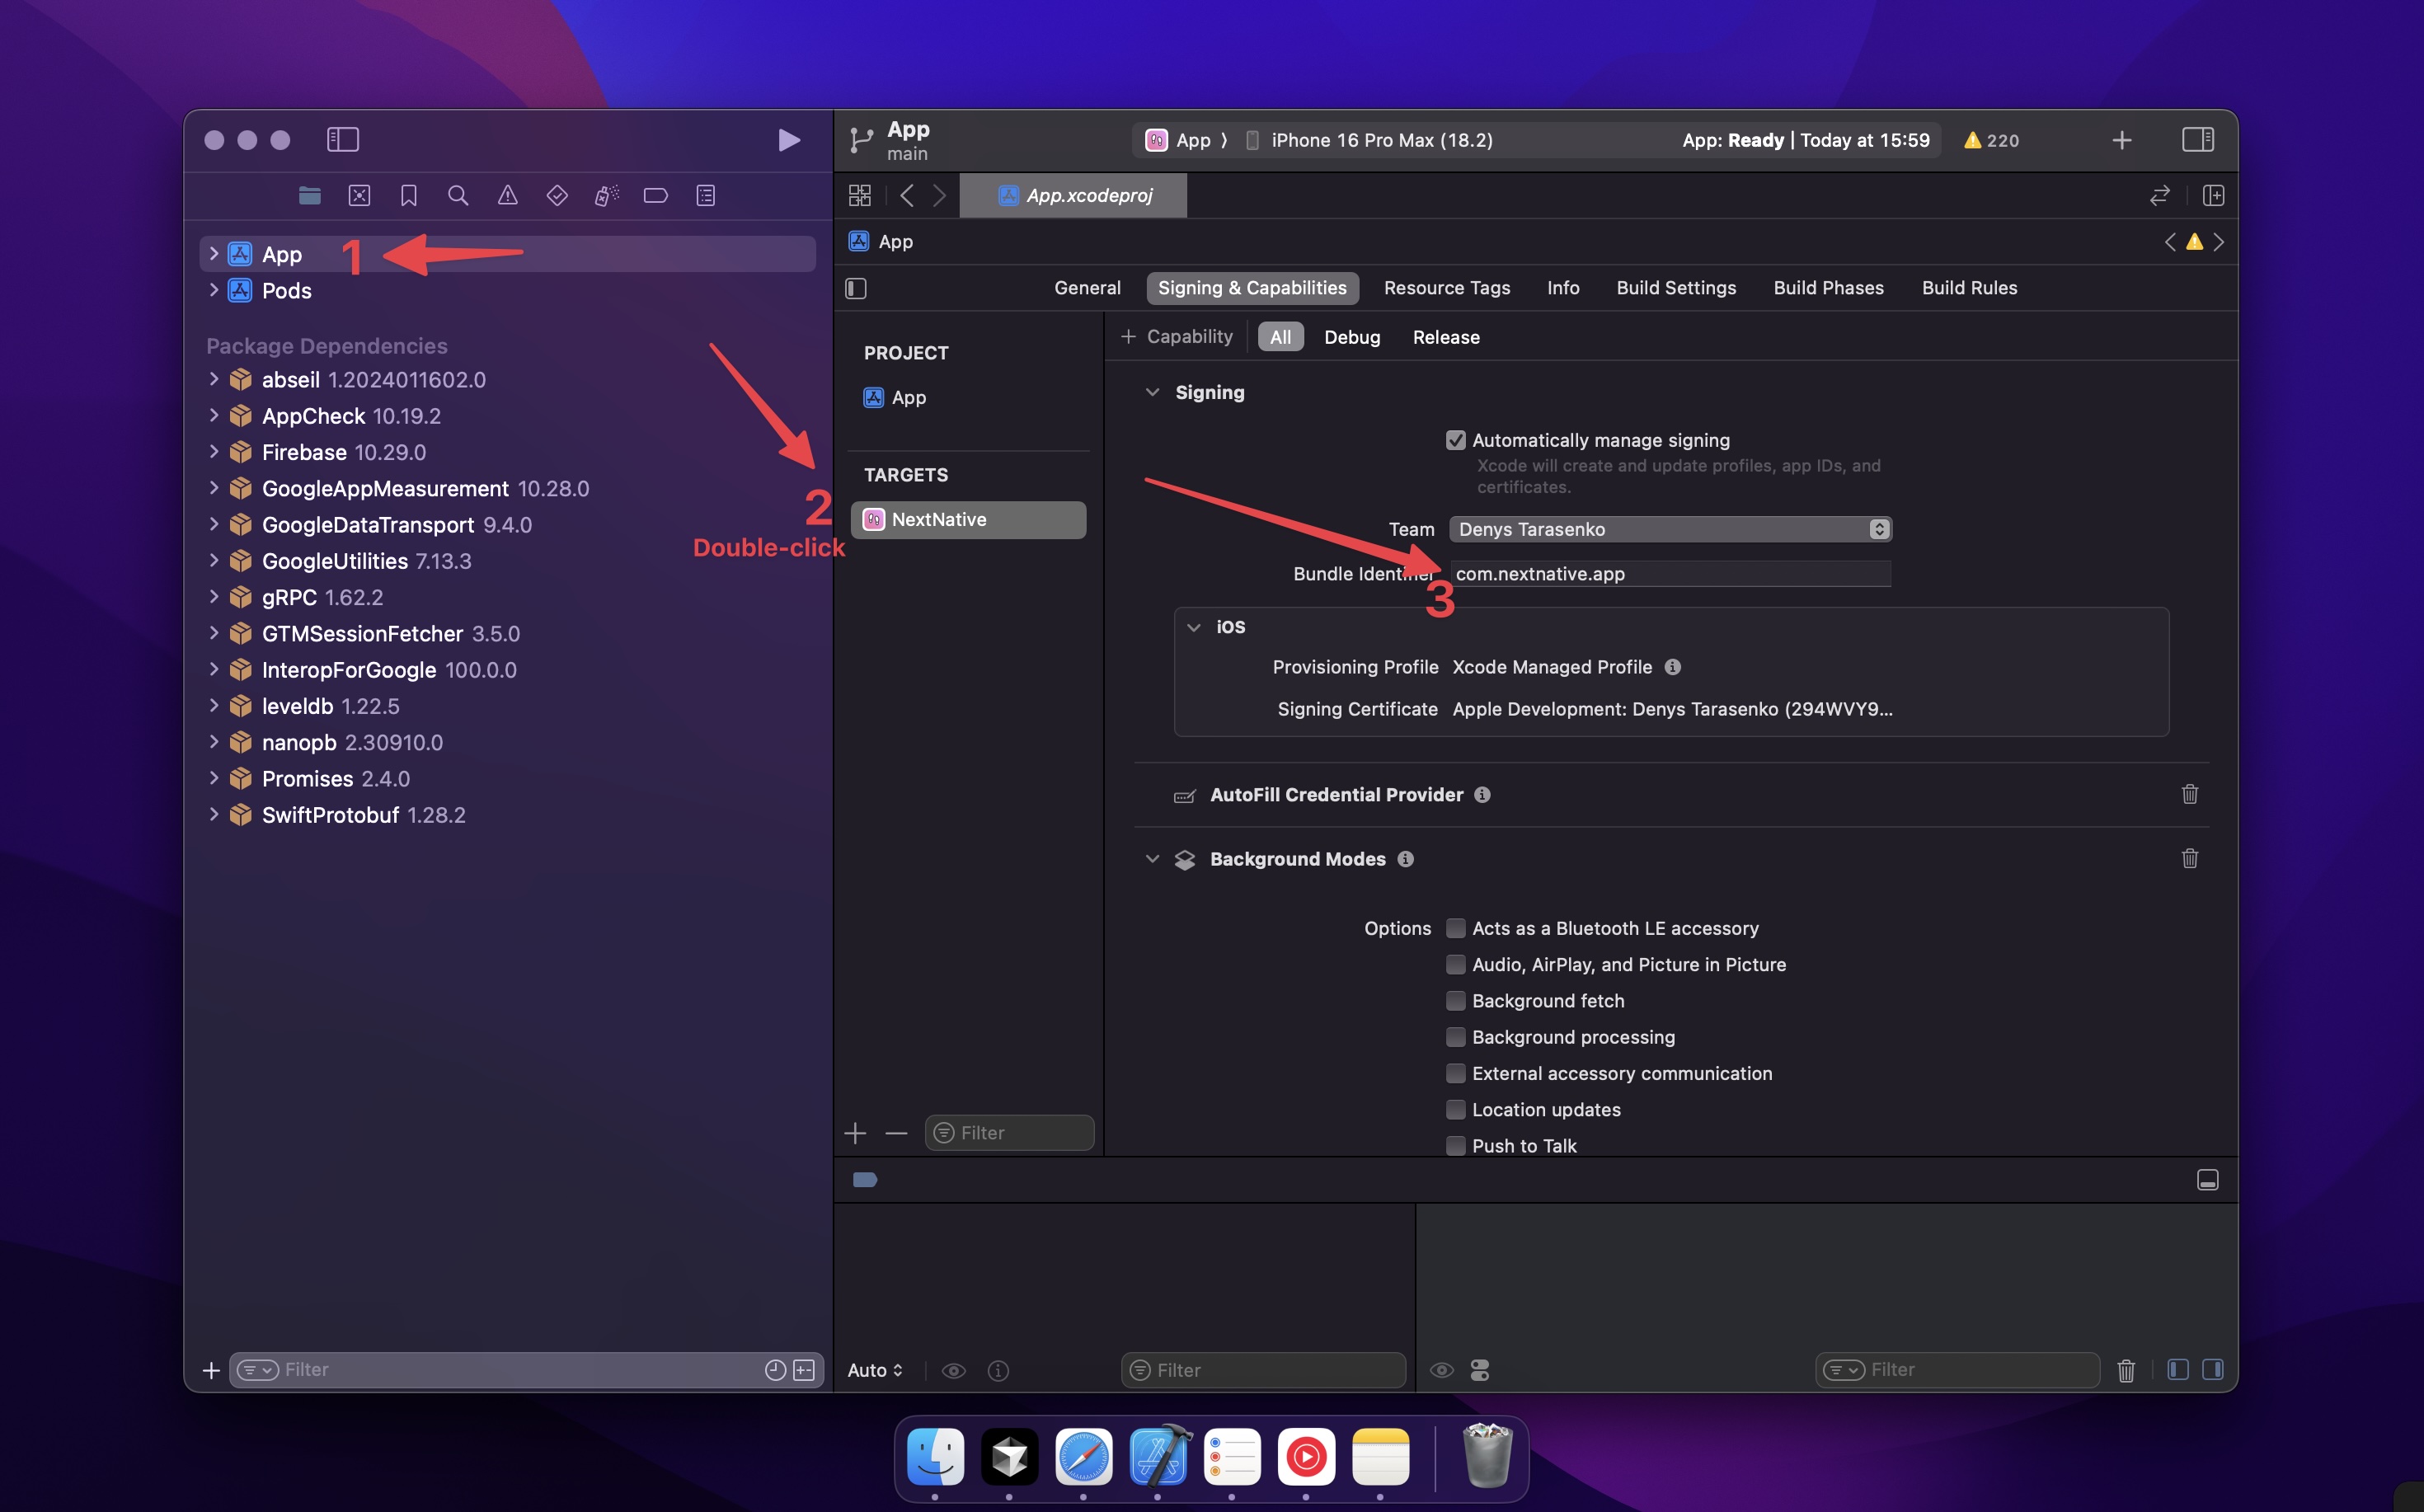Expand the Firebase package dependency
The width and height of the screenshot is (2424, 1512).
pos(213,452)
